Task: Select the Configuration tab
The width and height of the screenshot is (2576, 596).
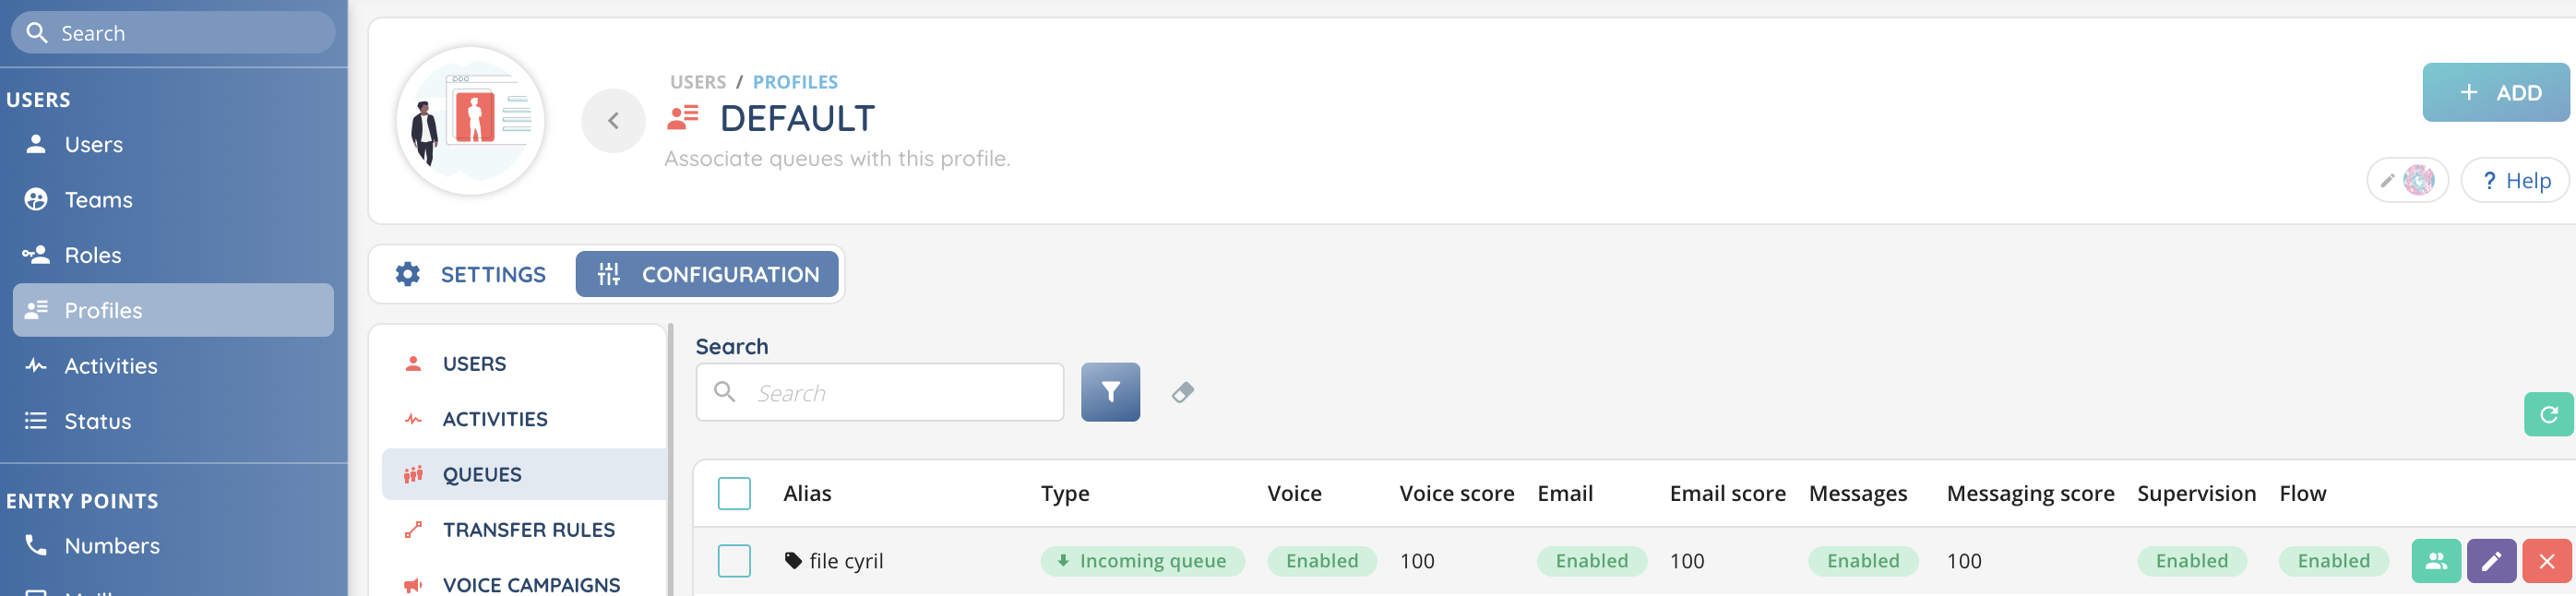Action: [707, 274]
